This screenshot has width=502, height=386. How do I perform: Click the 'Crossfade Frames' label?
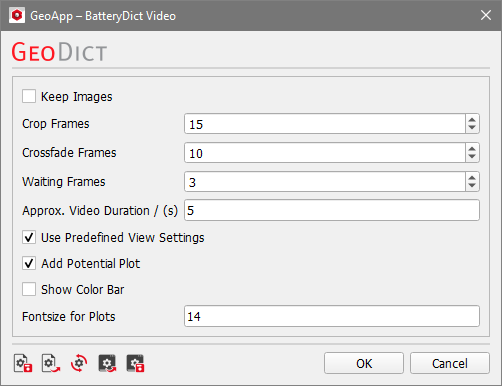coord(69,153)
